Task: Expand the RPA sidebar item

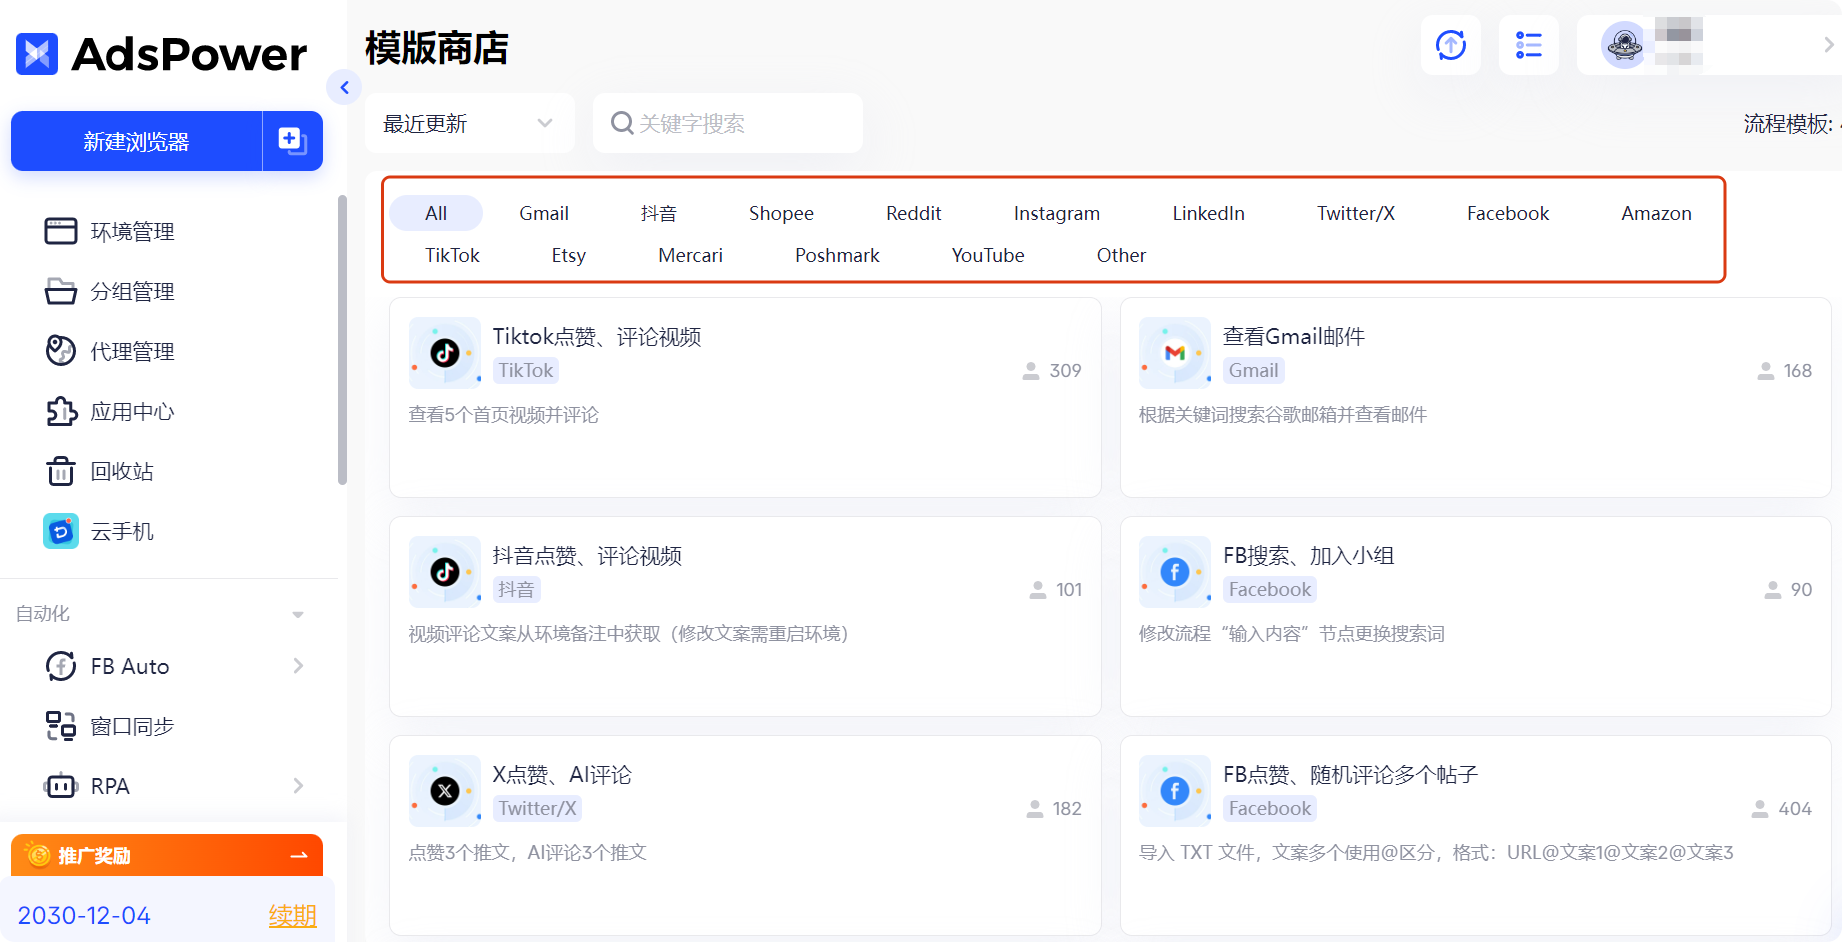Action: pyautogui.click(x=298, y=785)
